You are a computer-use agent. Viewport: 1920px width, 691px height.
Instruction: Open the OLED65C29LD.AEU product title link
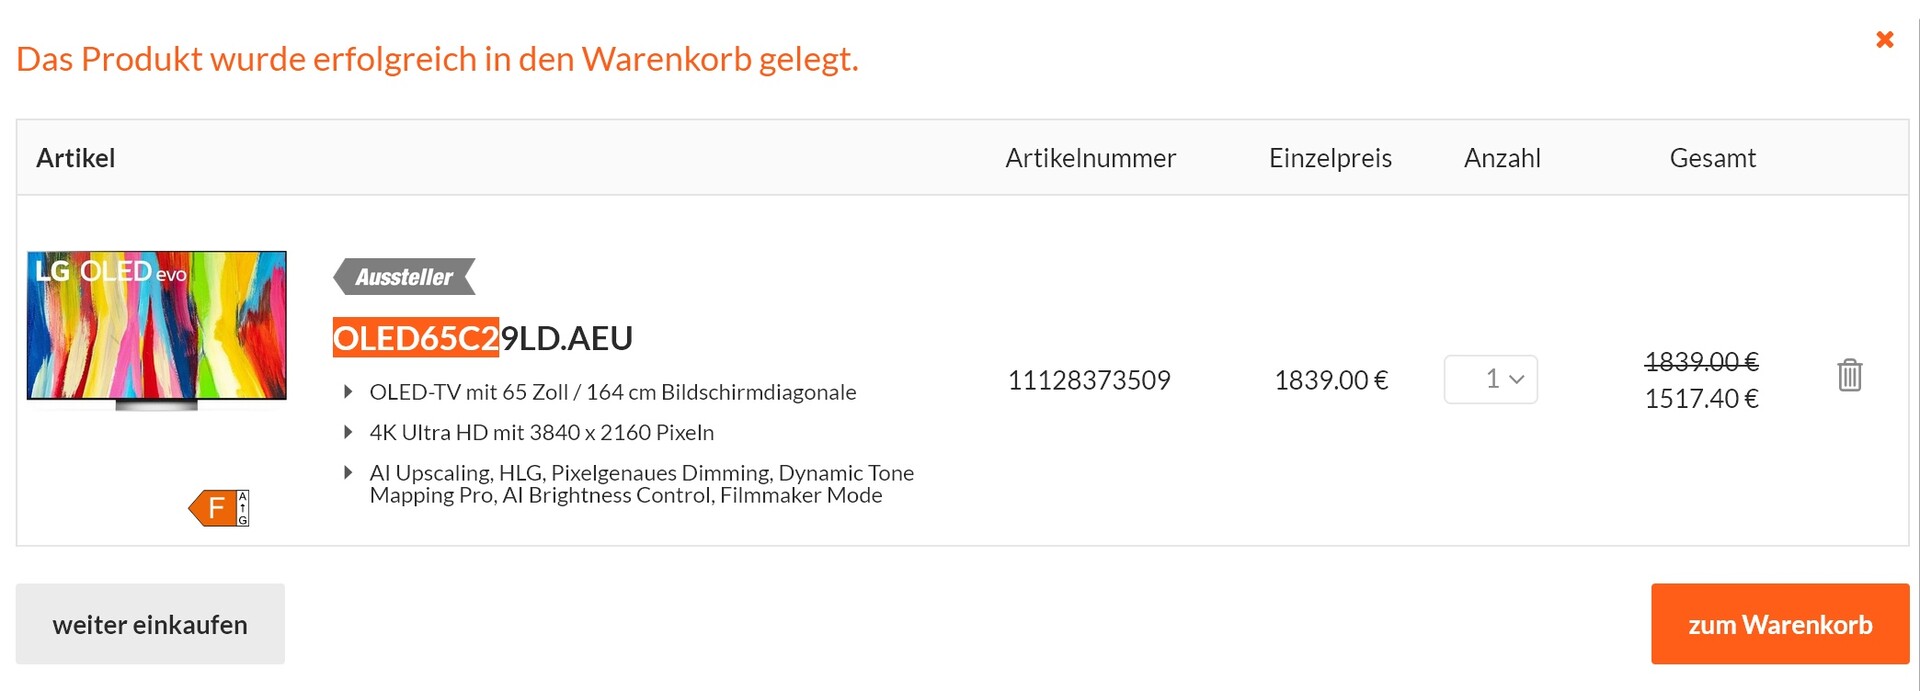coord(482,338)
